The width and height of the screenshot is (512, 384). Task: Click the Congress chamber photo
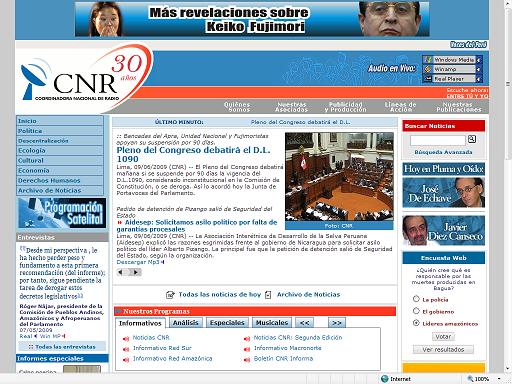click(339, 177)
